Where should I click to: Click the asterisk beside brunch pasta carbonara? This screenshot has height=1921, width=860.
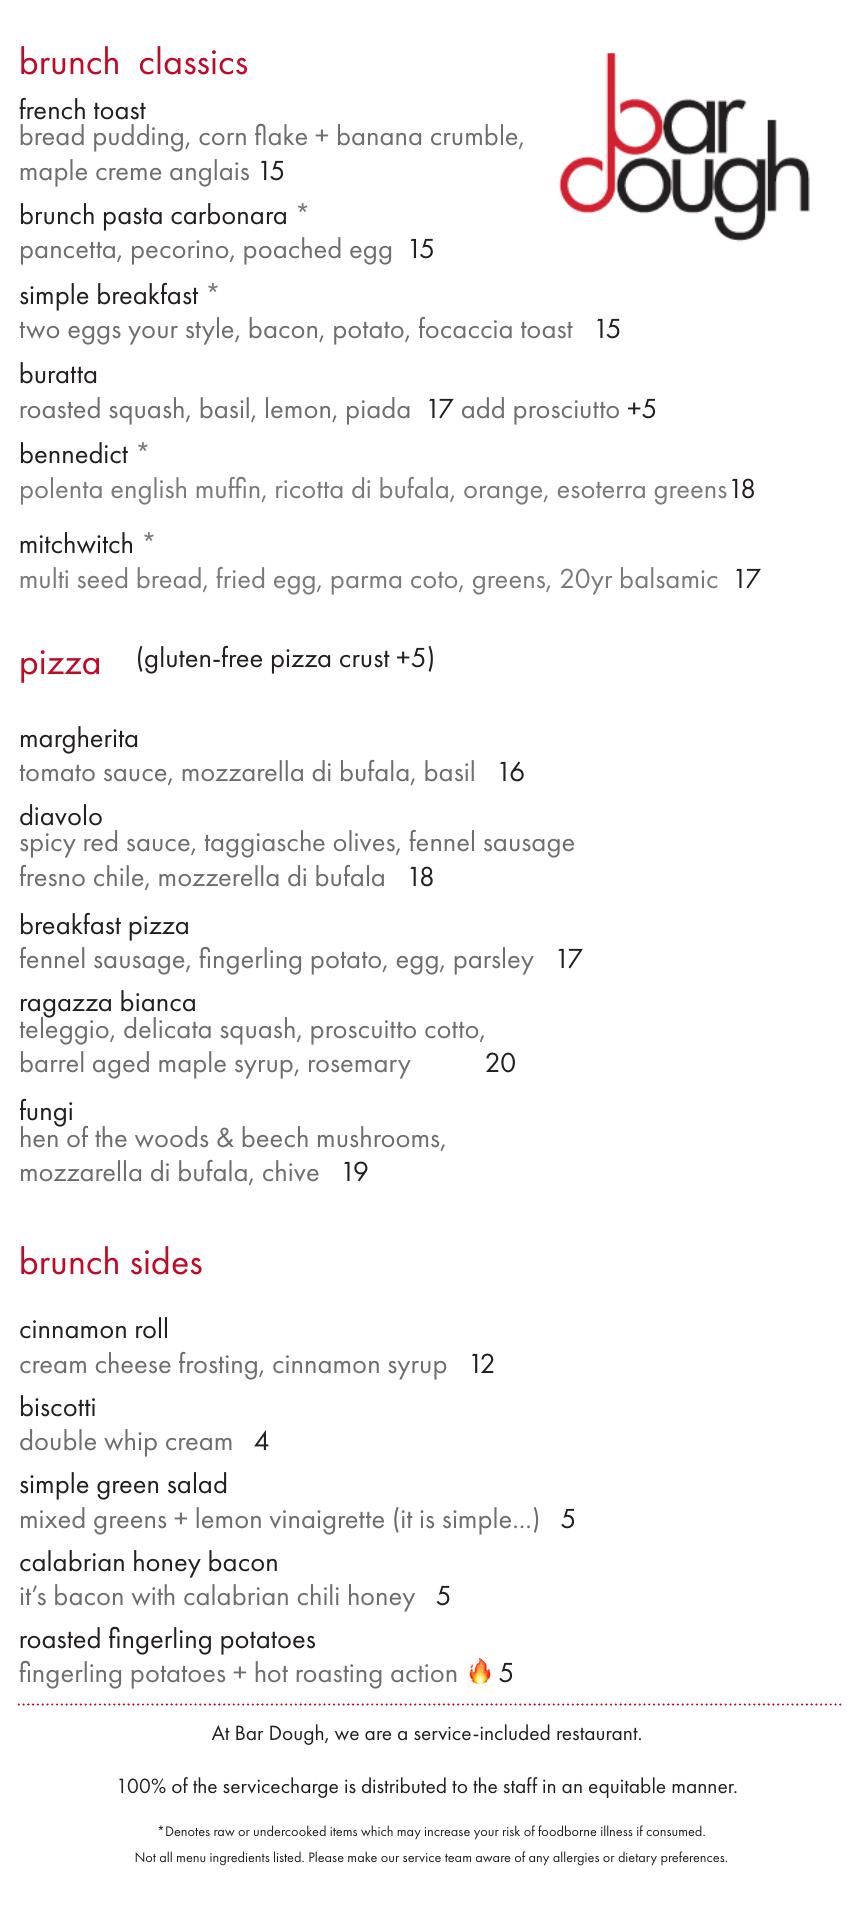pos(302,212)
